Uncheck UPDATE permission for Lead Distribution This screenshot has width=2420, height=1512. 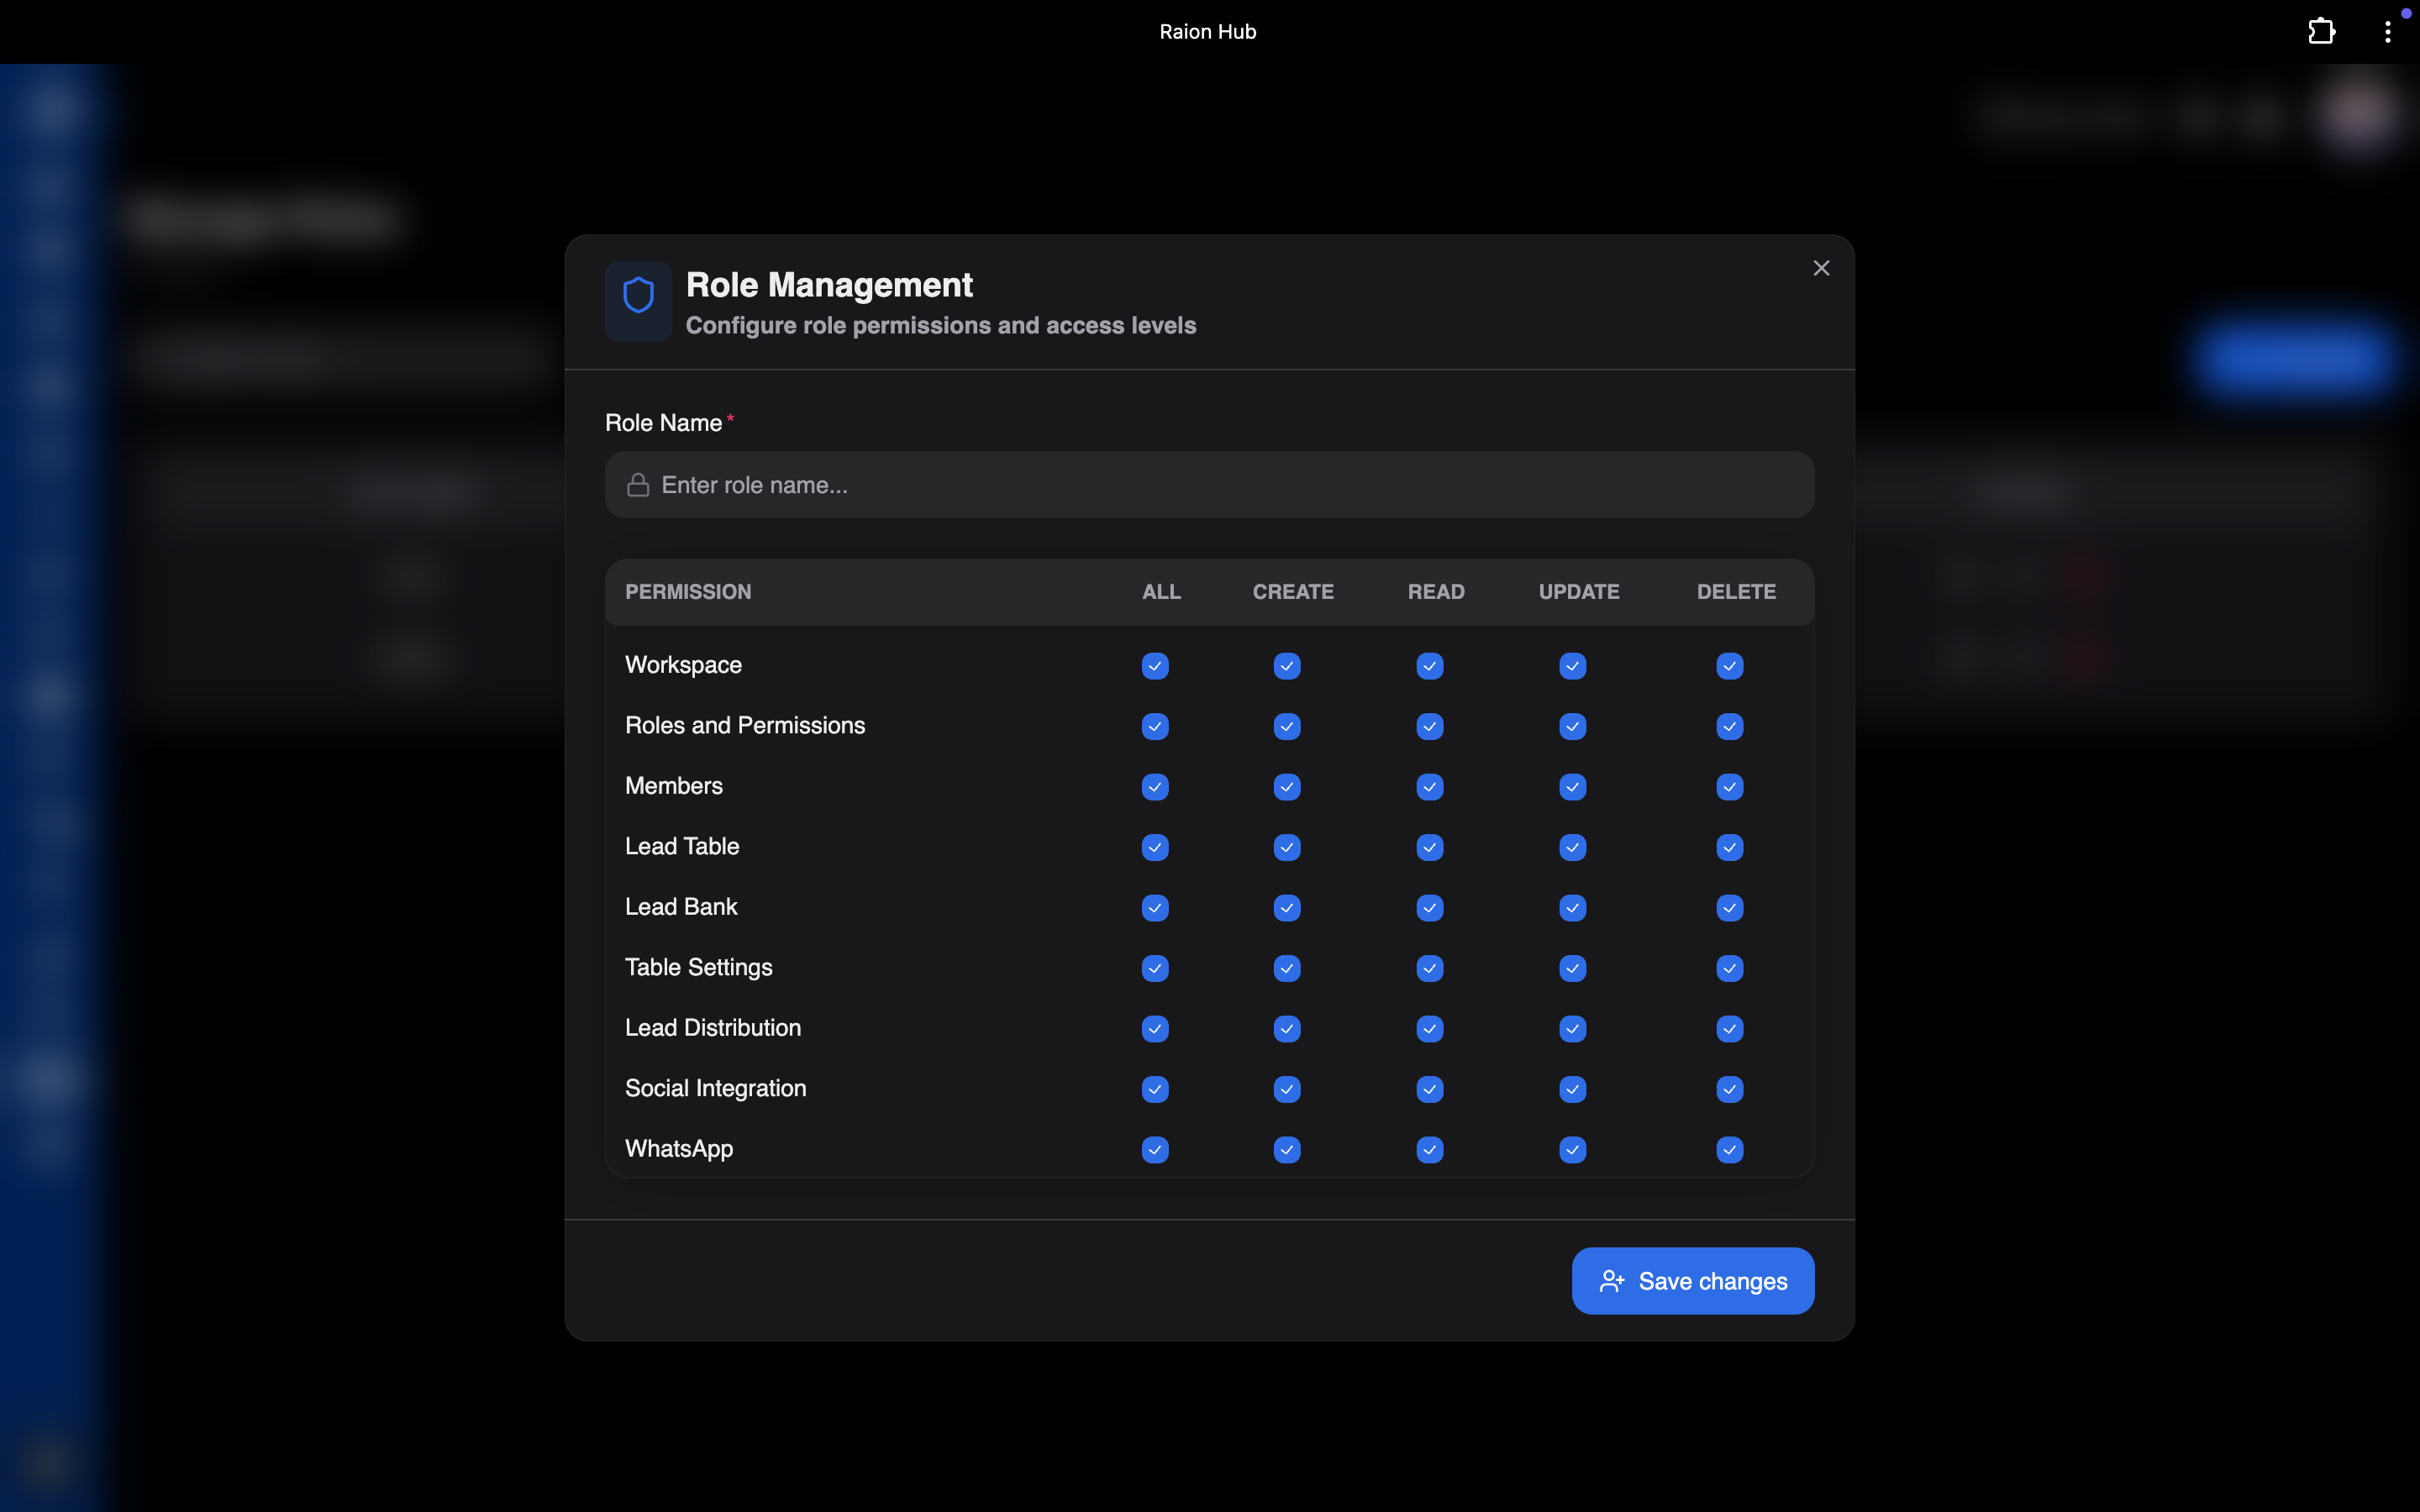click(x=1573, y=1029)
